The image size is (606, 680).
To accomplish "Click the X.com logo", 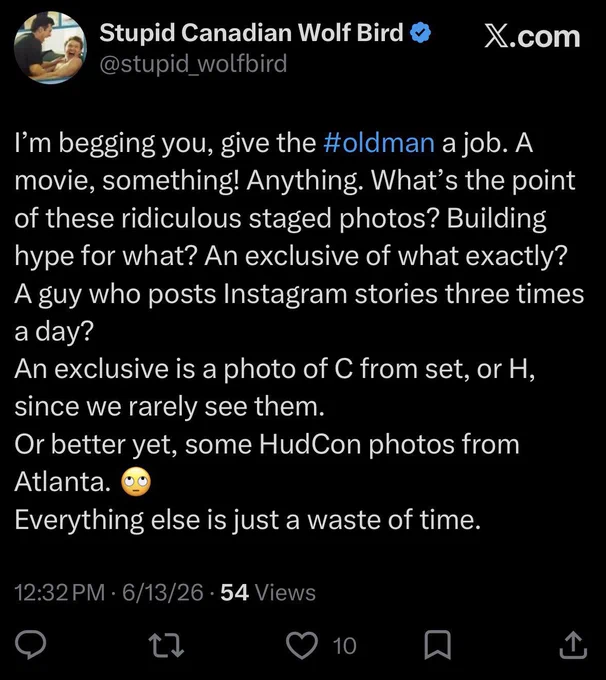I will (x=532, y=37).
